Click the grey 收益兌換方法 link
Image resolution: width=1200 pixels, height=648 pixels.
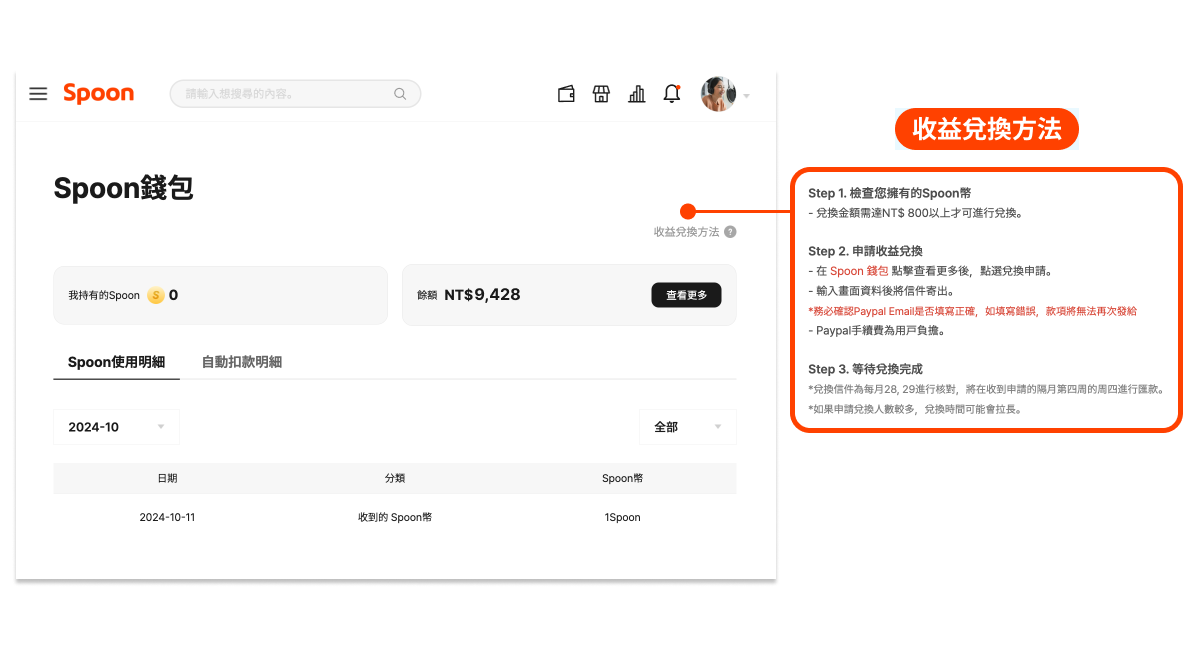pos(686,232)
